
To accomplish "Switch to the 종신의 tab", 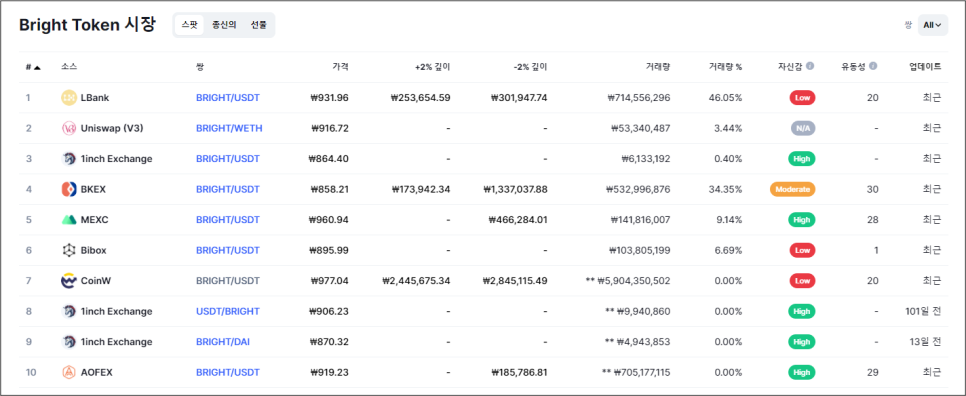I will coord(224,25).
